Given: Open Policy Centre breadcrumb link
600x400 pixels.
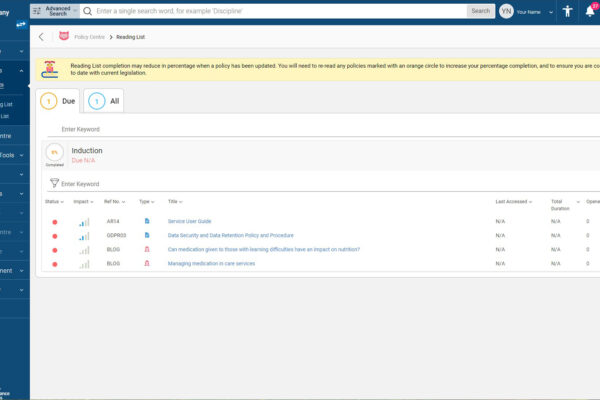Looking at the screenshot, I should [x=89, y=37].
